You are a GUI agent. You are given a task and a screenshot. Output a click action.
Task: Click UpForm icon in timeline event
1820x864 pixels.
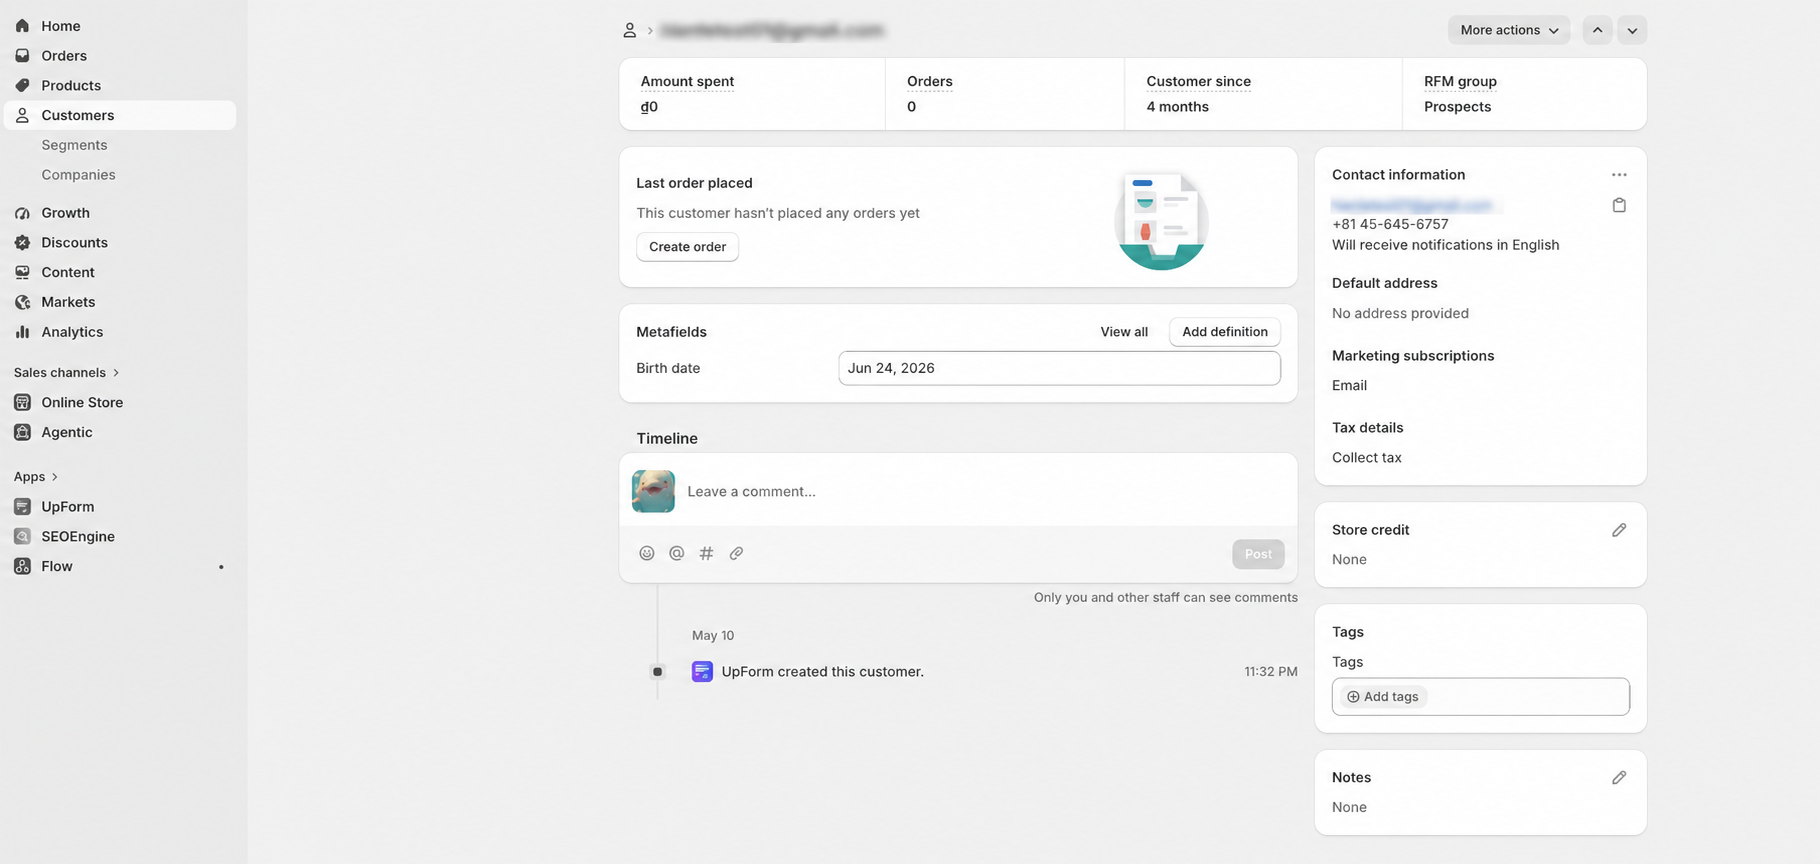pyautogui.click(x=702, y=672)
